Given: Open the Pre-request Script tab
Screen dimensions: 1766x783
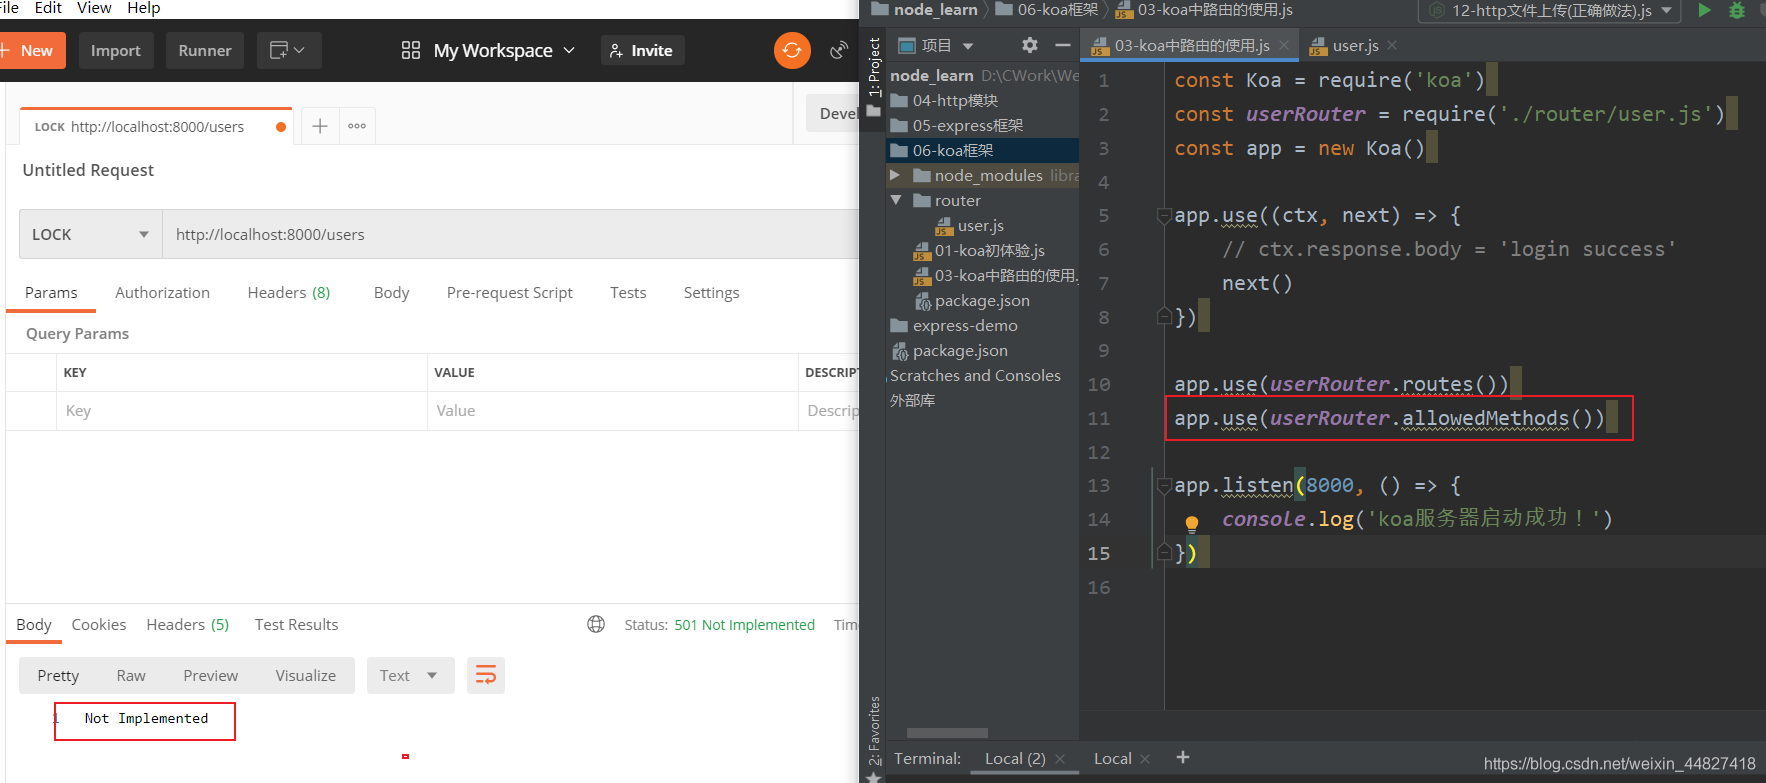Looking at the screenshot, I should [x=510, y=292].
